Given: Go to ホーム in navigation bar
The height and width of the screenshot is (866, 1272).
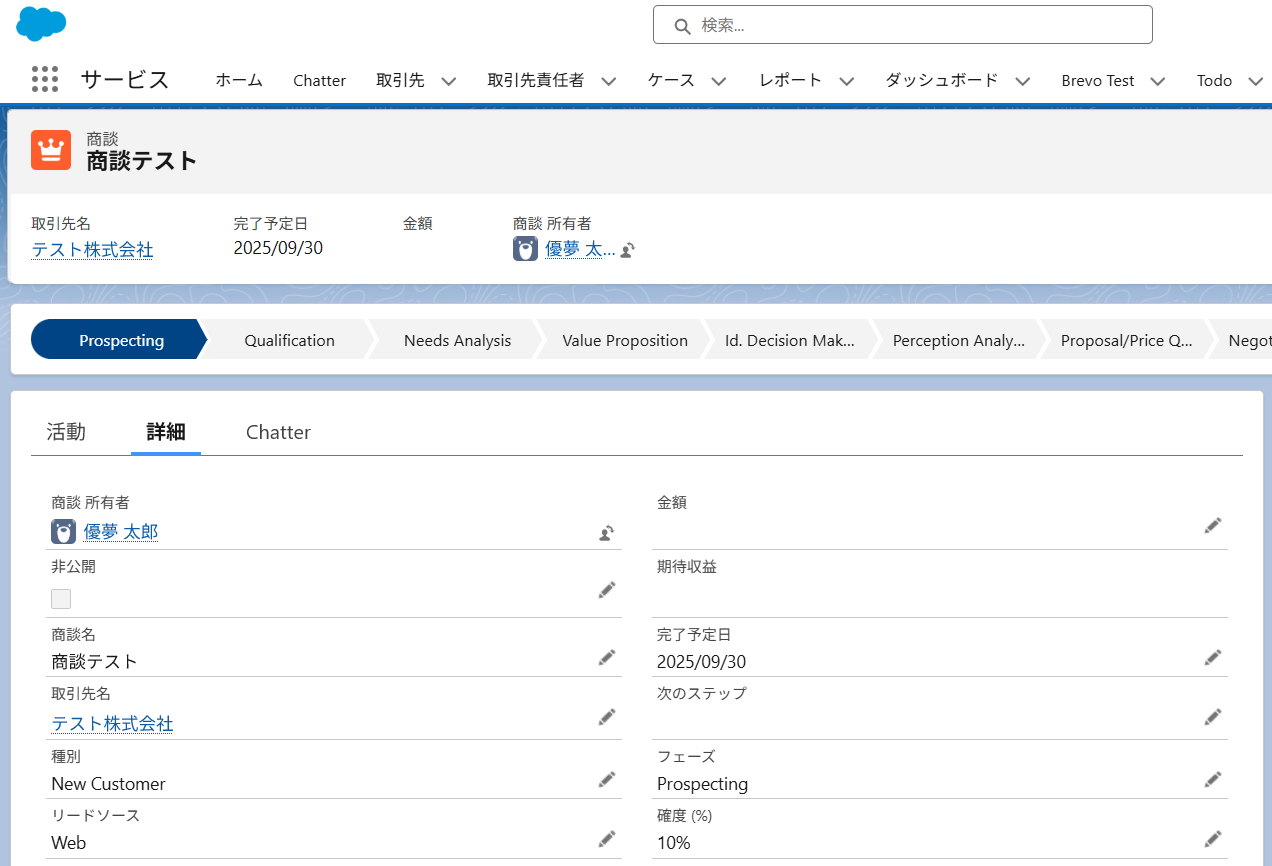Looking at the screenshot, I should pos(239,81).
